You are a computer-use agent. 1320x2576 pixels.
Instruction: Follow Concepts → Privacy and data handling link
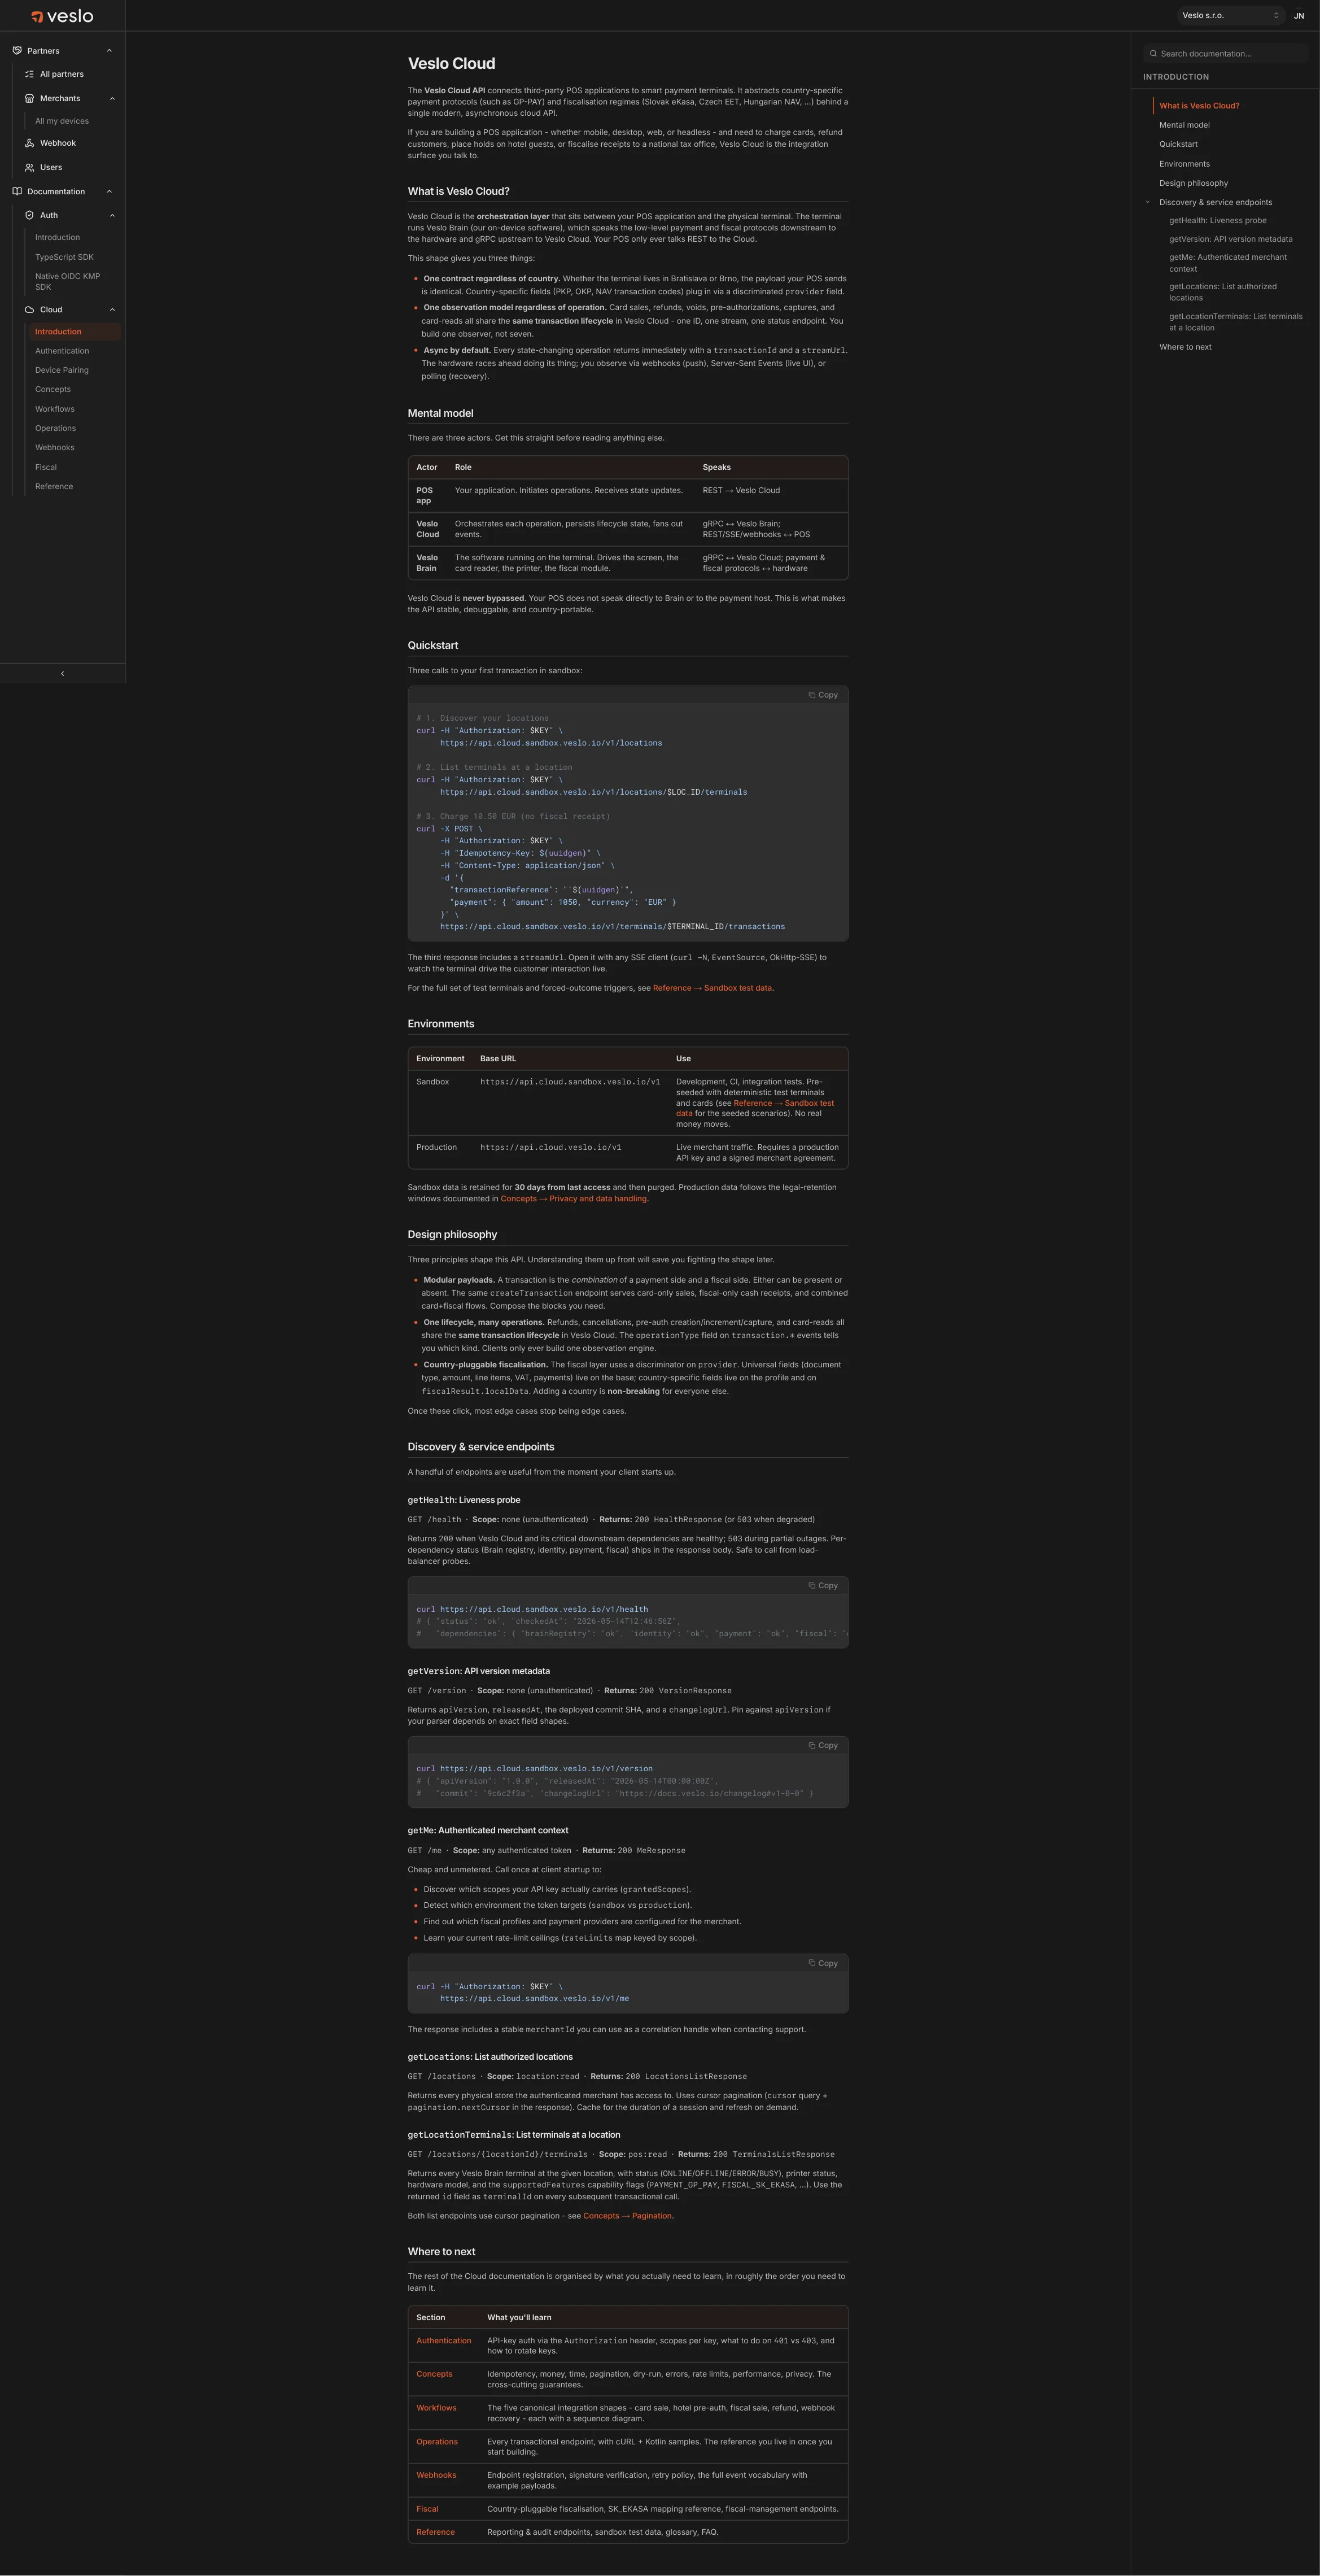pyautogui.click(x=573, y=1198)
